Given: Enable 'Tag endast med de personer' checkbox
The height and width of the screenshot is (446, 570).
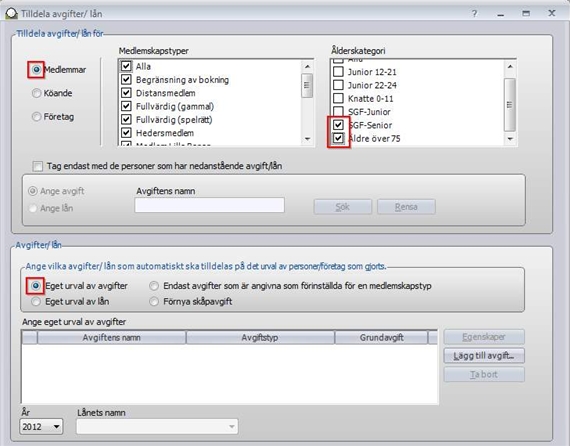Looking at the screenshot, I should [37, 166].
